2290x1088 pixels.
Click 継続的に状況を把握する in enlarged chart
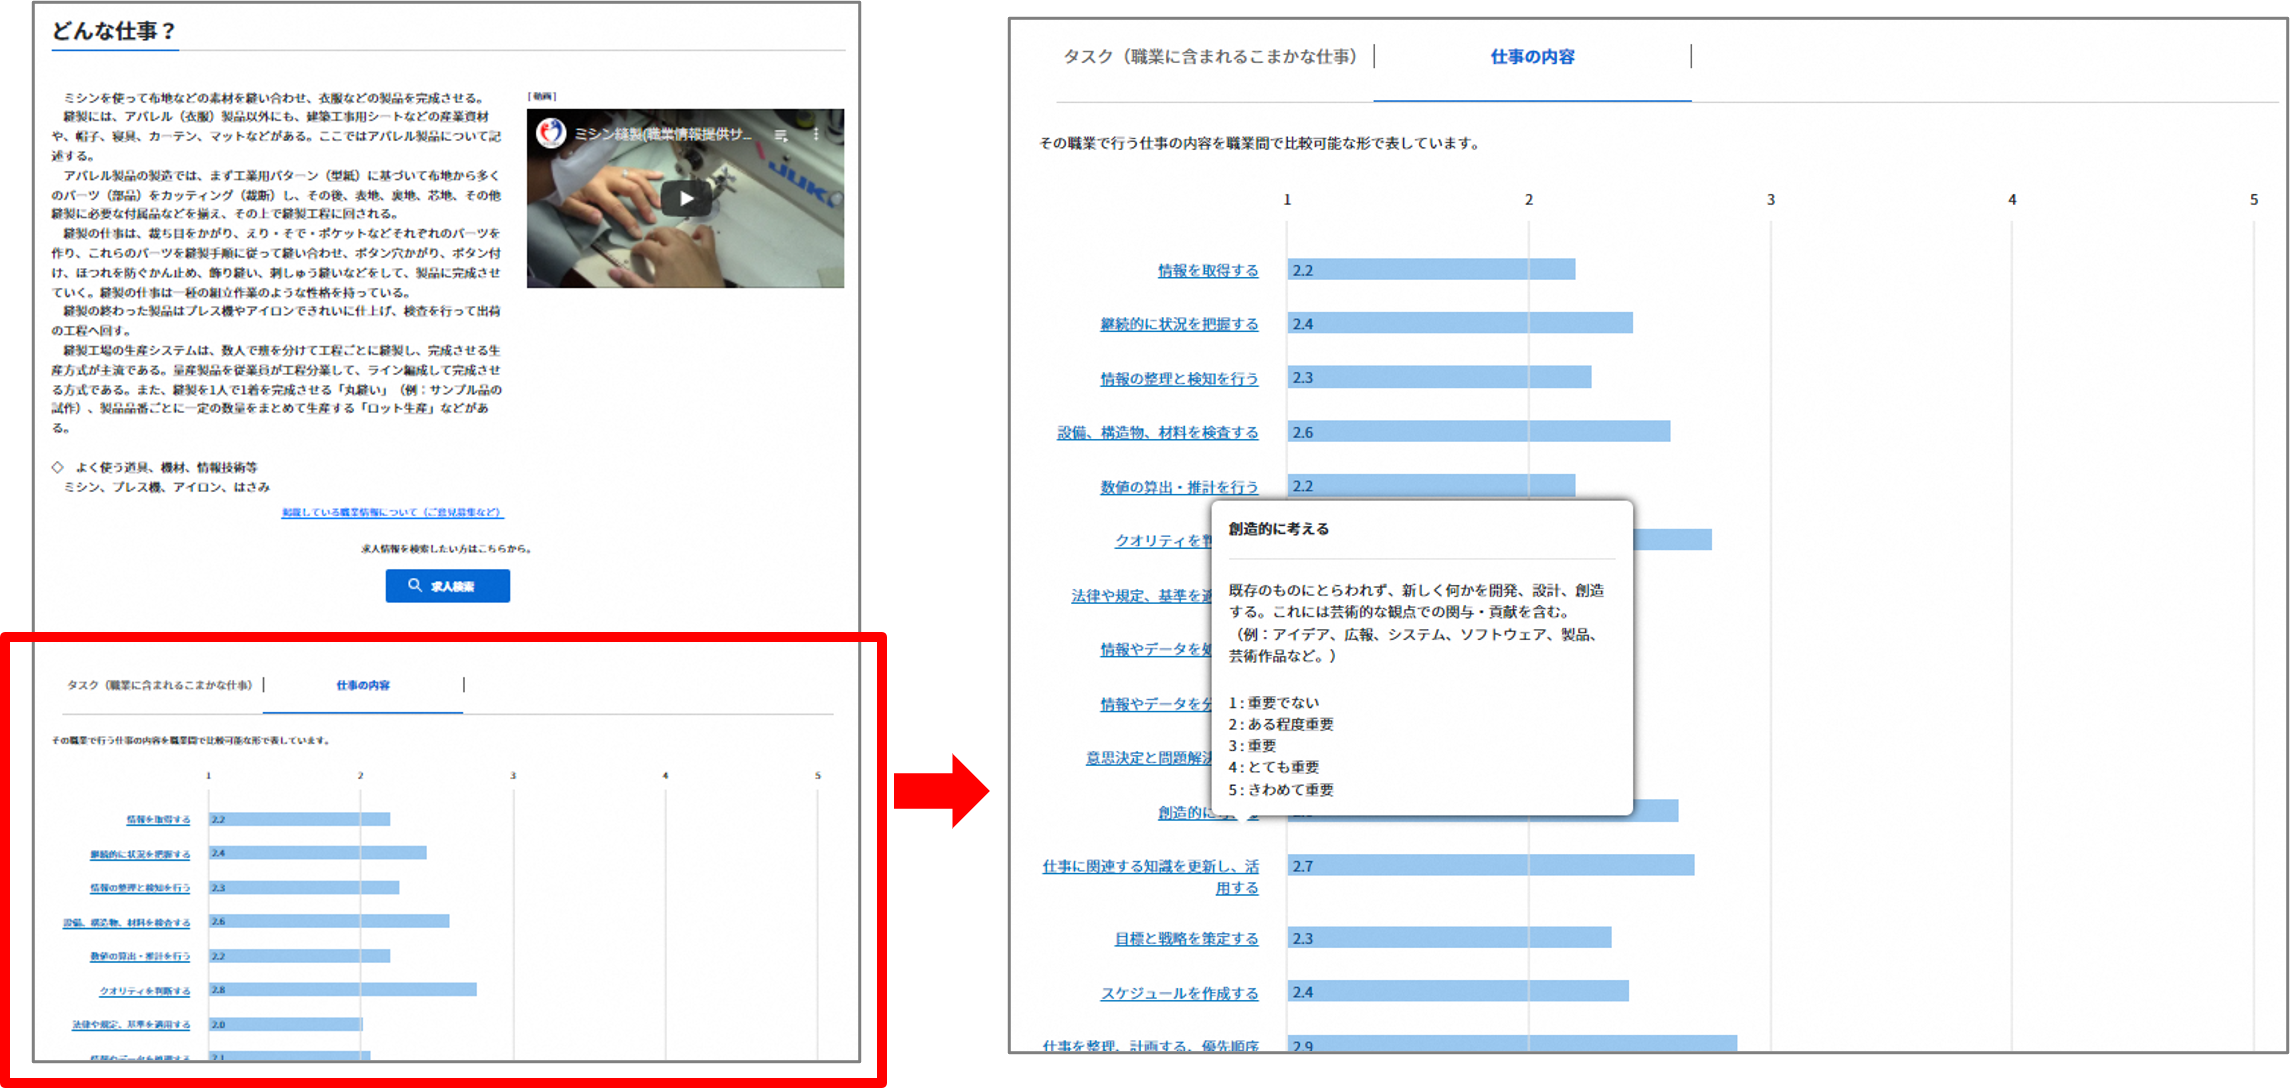tap(1179, 324)
